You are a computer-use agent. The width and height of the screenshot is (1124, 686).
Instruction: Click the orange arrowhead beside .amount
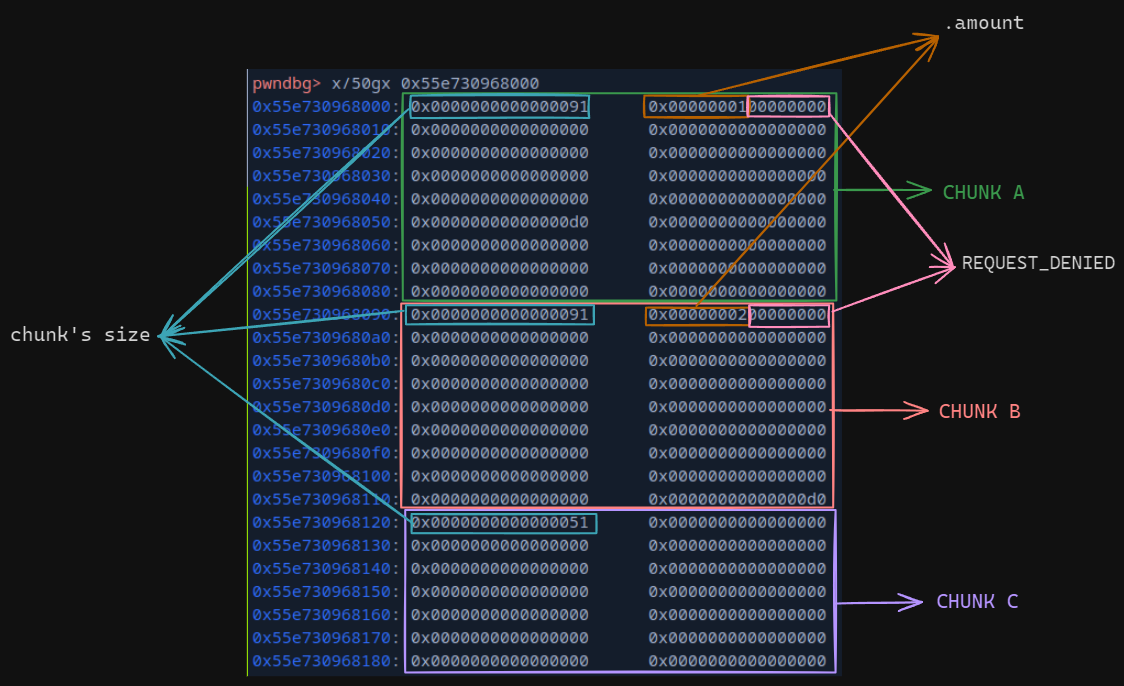click(x=929, y=40)
